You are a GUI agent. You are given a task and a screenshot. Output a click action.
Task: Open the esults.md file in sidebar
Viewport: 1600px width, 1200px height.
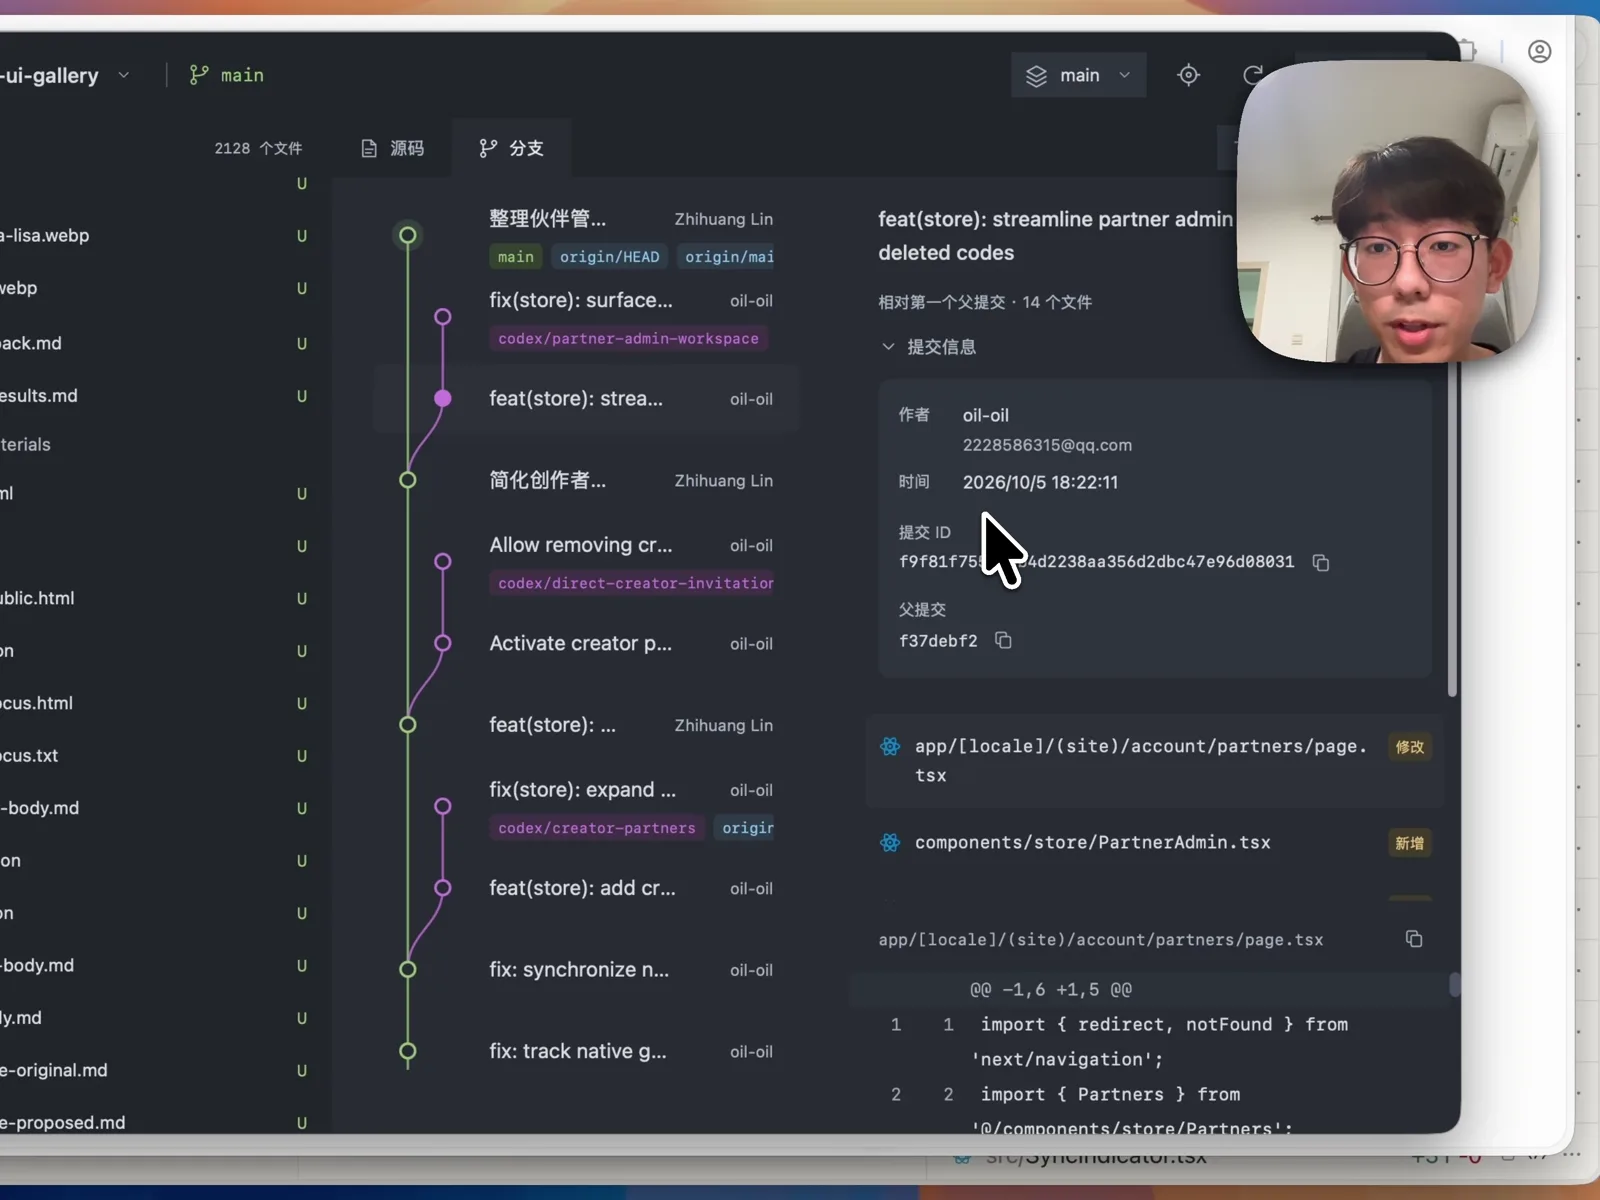pos(38,396)
